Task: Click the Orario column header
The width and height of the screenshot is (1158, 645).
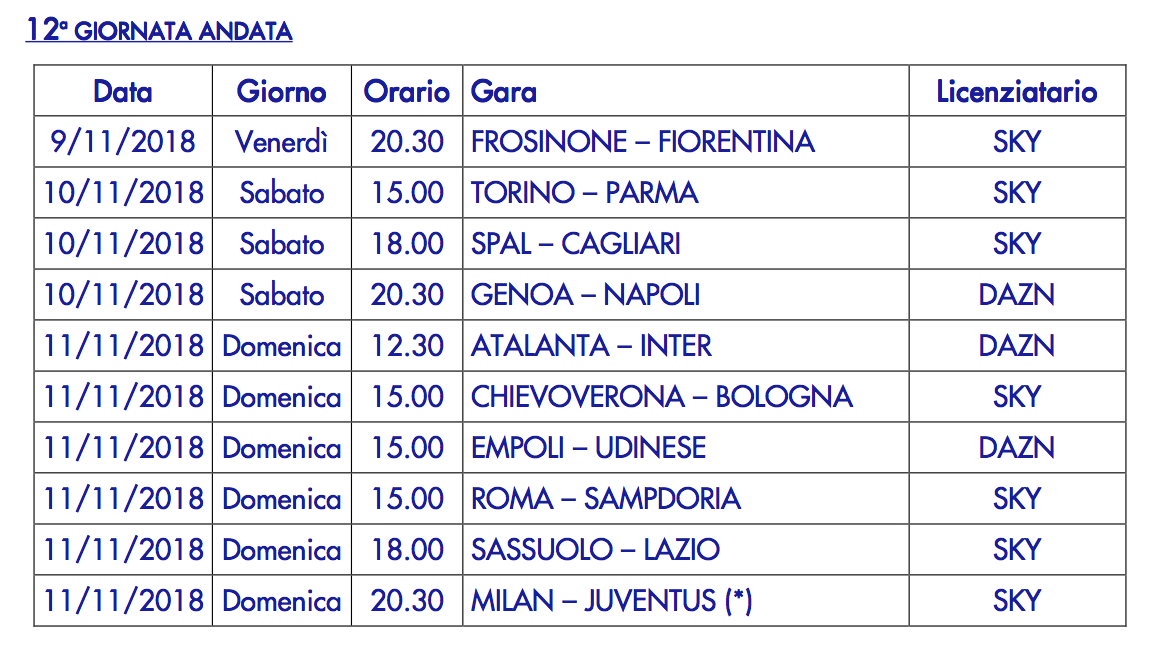Action: click(x=406, y=92)
